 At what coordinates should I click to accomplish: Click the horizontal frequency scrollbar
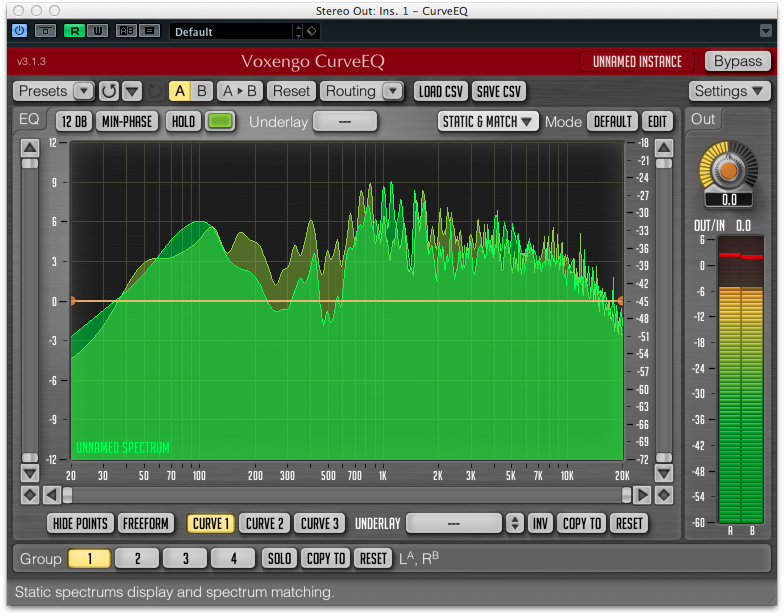pos(346,496)
